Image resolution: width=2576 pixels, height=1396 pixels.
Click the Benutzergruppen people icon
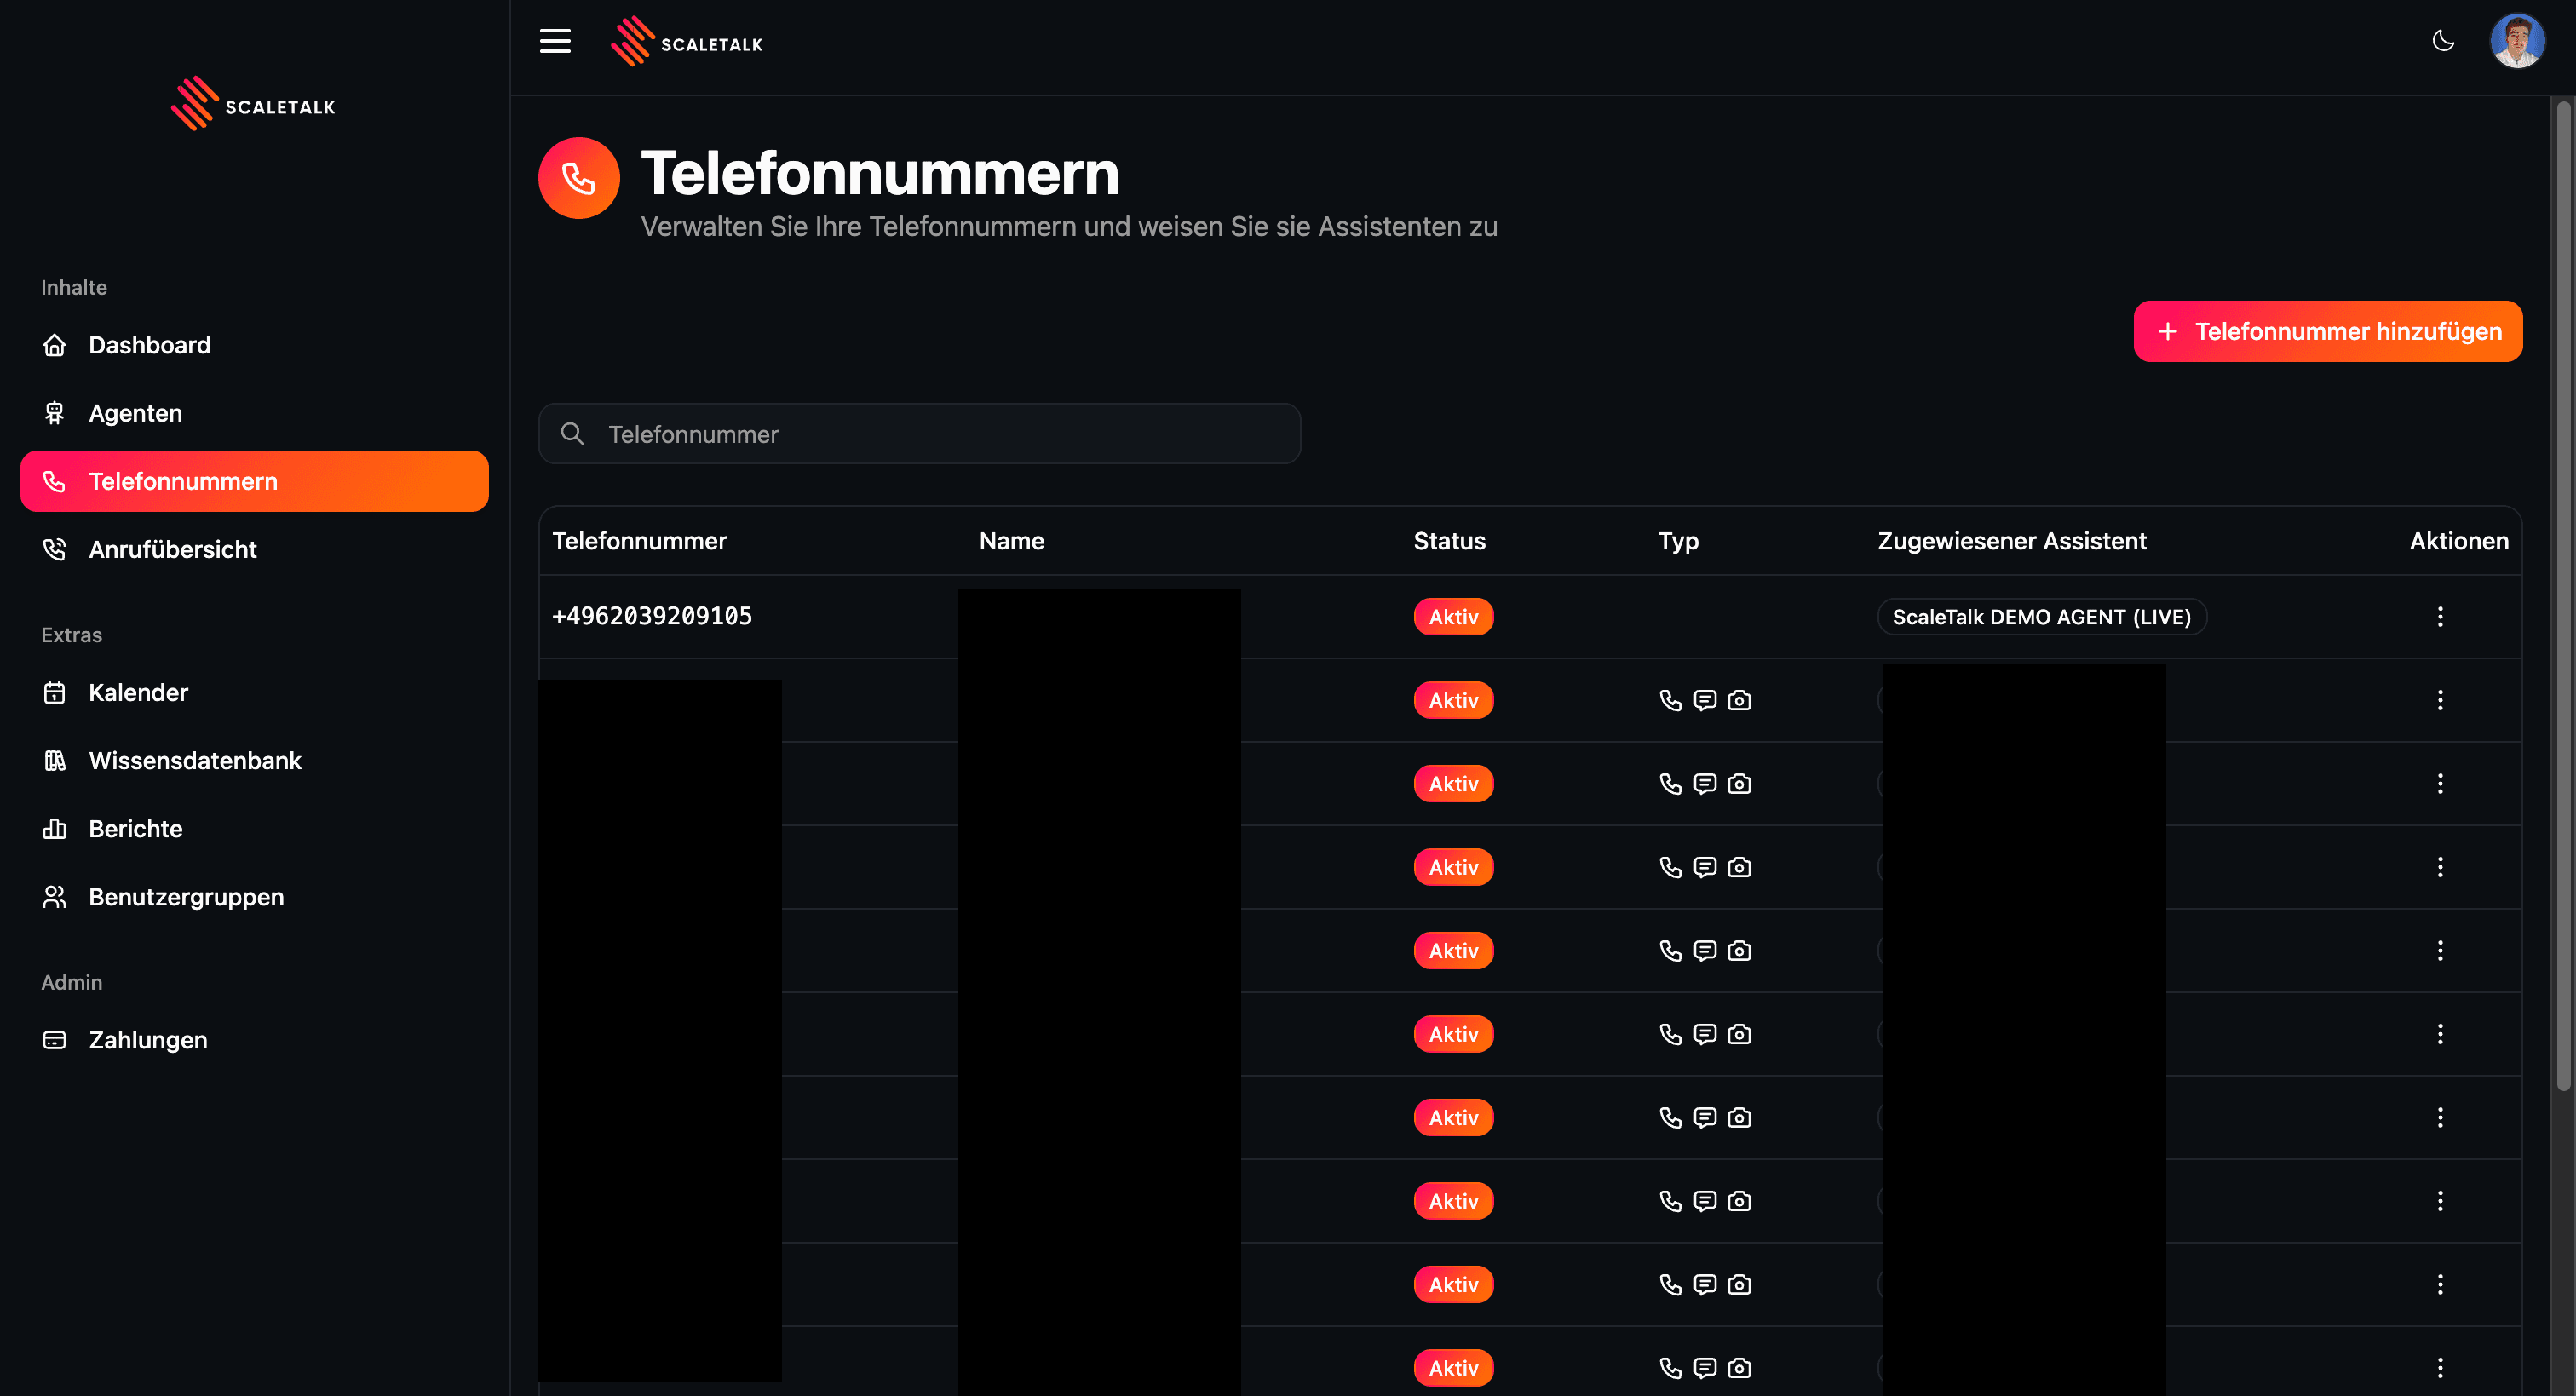55,896
